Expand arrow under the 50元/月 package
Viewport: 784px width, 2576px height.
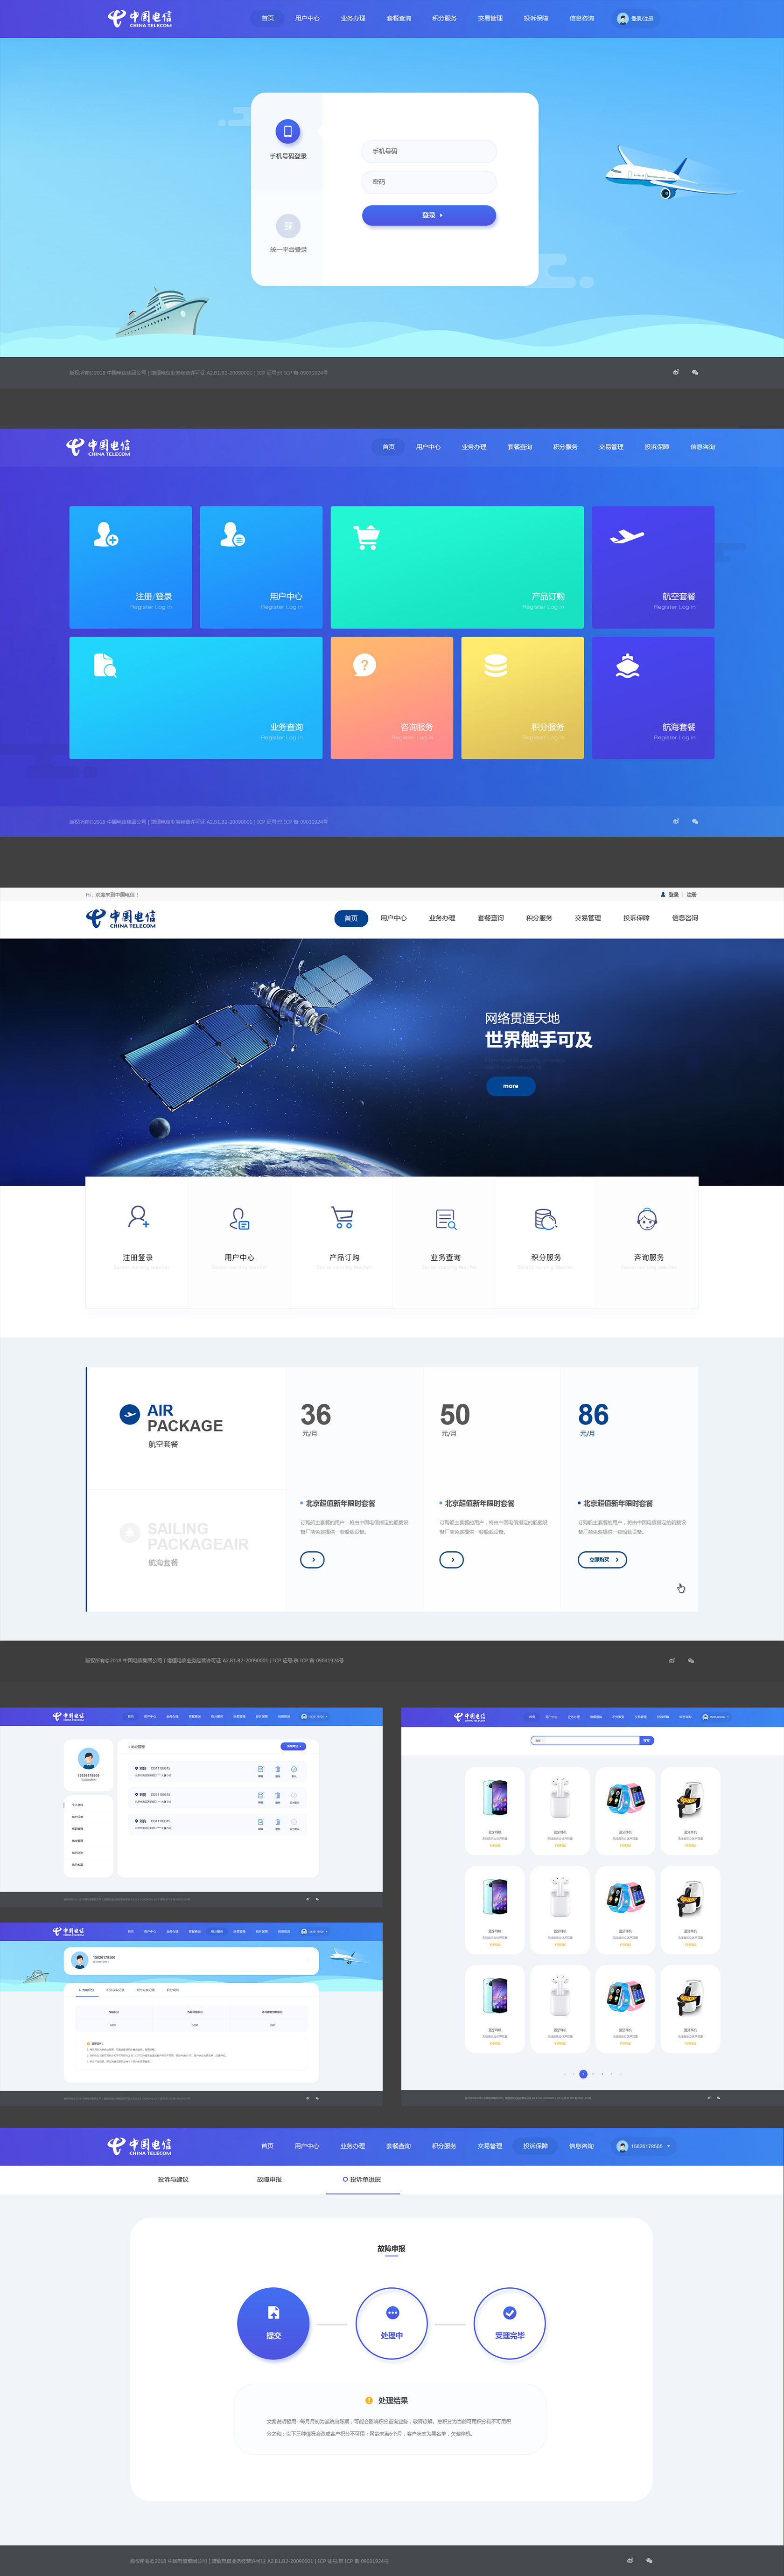(x=452, y=1560)
